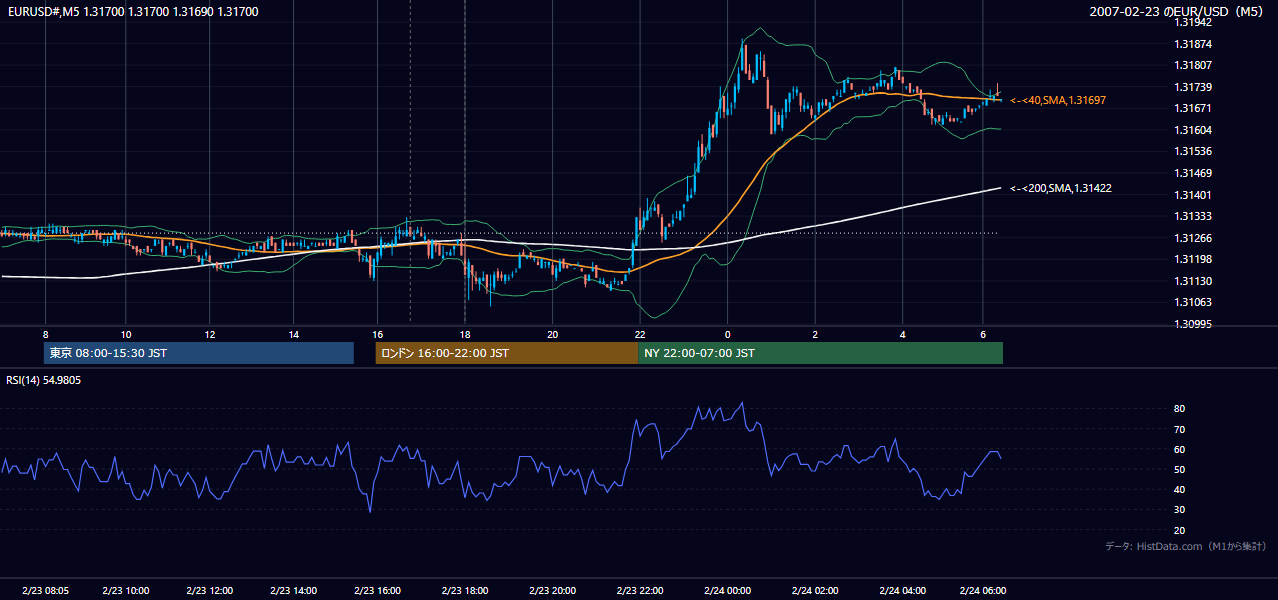Click RSI scale value 70

pyautogui.click(x=1179, y=429)
